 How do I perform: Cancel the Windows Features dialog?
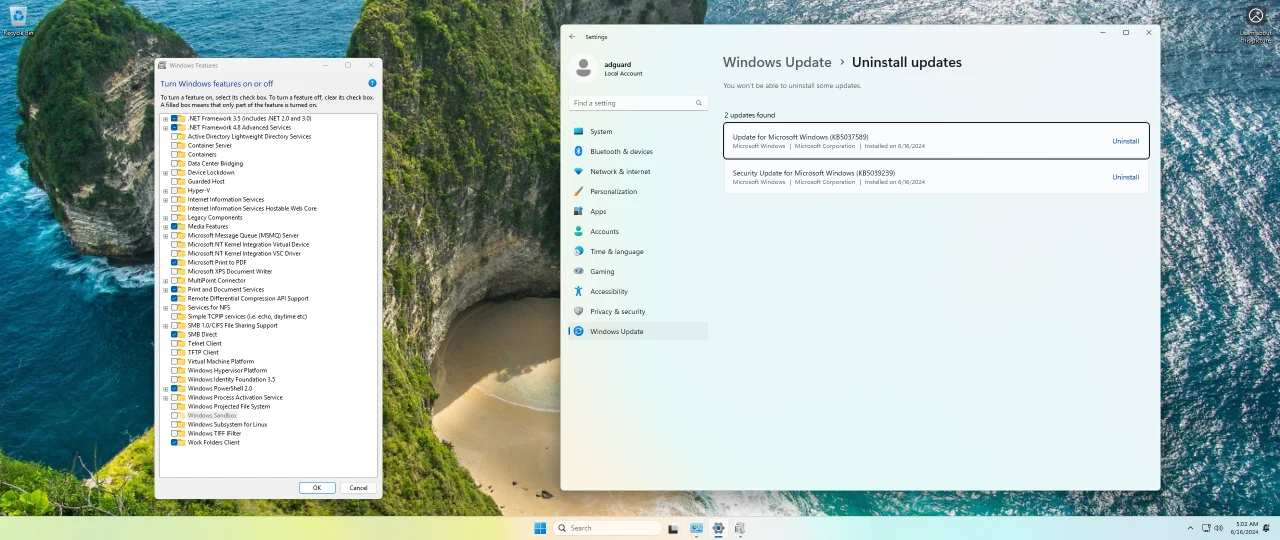(x=359, y=488)
